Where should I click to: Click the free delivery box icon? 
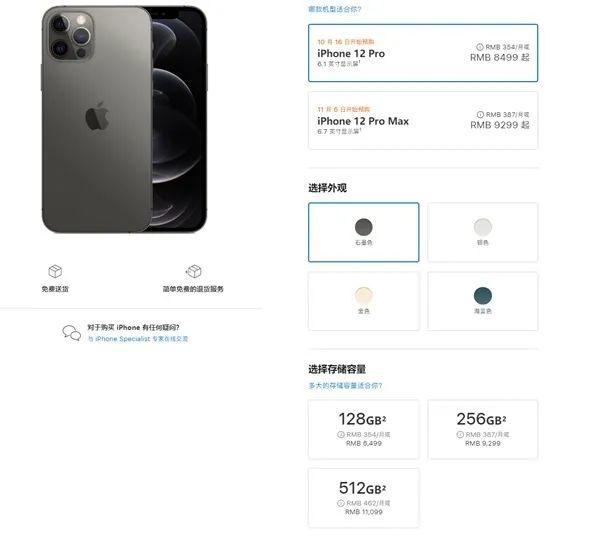coord(55,271)
